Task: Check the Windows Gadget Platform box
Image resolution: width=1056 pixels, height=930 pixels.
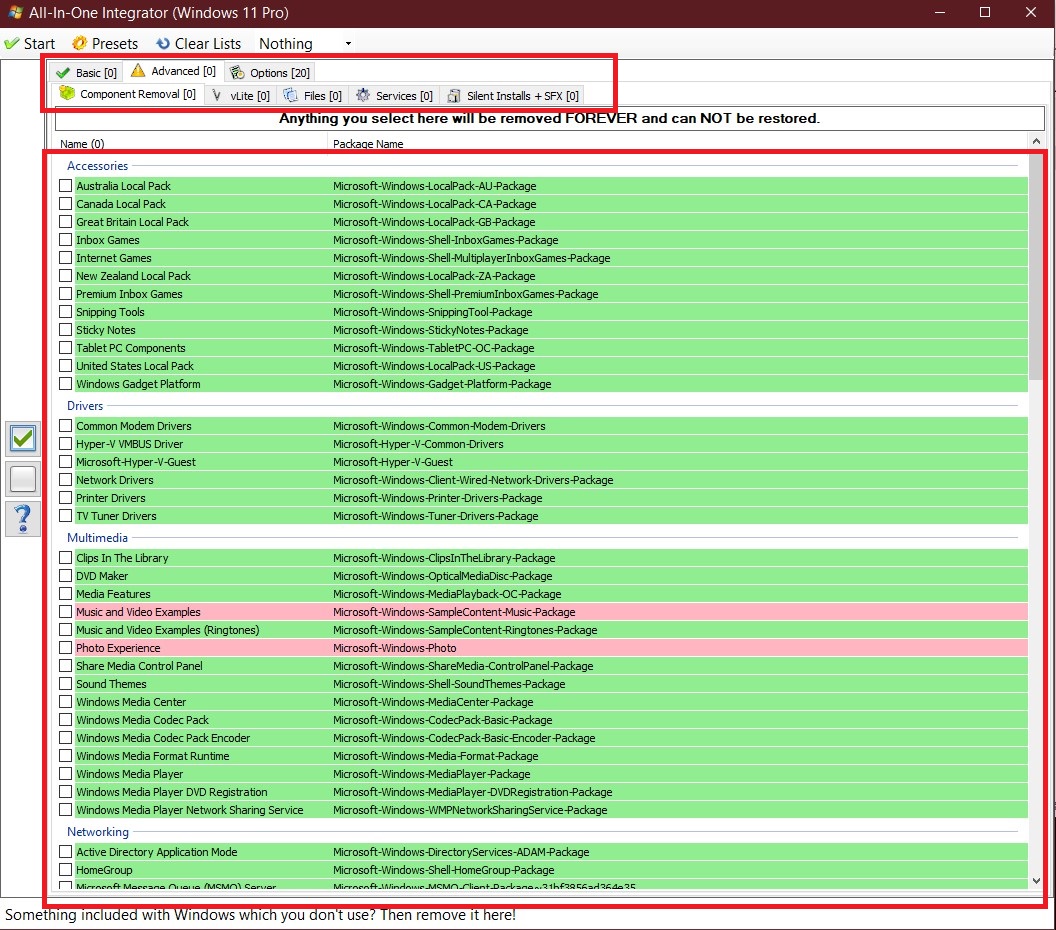Action: [65, 383]
